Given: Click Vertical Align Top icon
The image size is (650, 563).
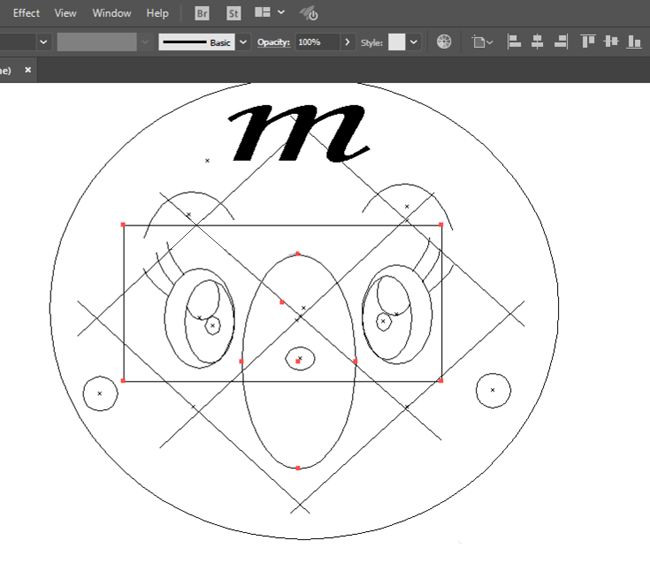Looking at the screenshot, I should 588,42.
